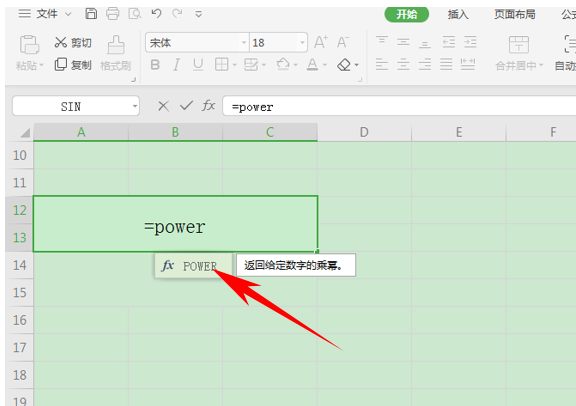Click the merged cell containing =power
The width and height of the screenshot is (576, 406).
click(175, 224)
